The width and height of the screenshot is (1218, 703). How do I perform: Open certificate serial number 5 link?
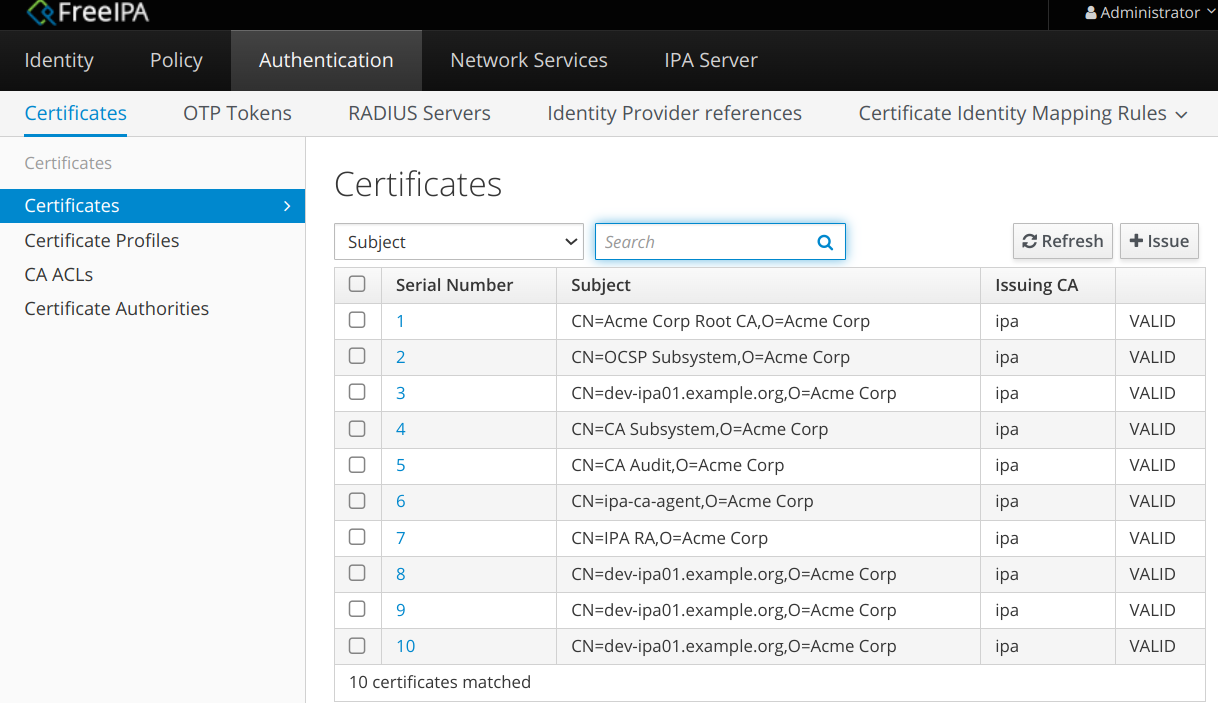(400, 465)
